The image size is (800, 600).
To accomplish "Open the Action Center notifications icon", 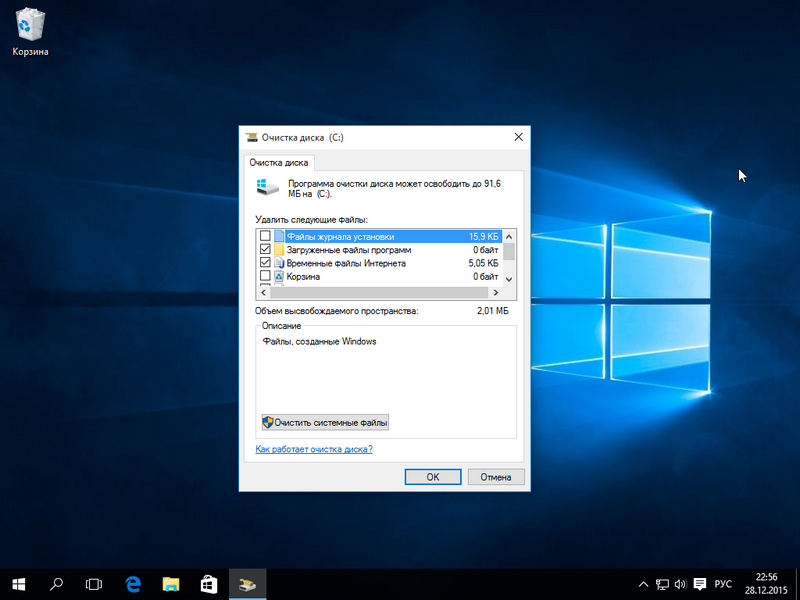I will [x=699, y=583].
